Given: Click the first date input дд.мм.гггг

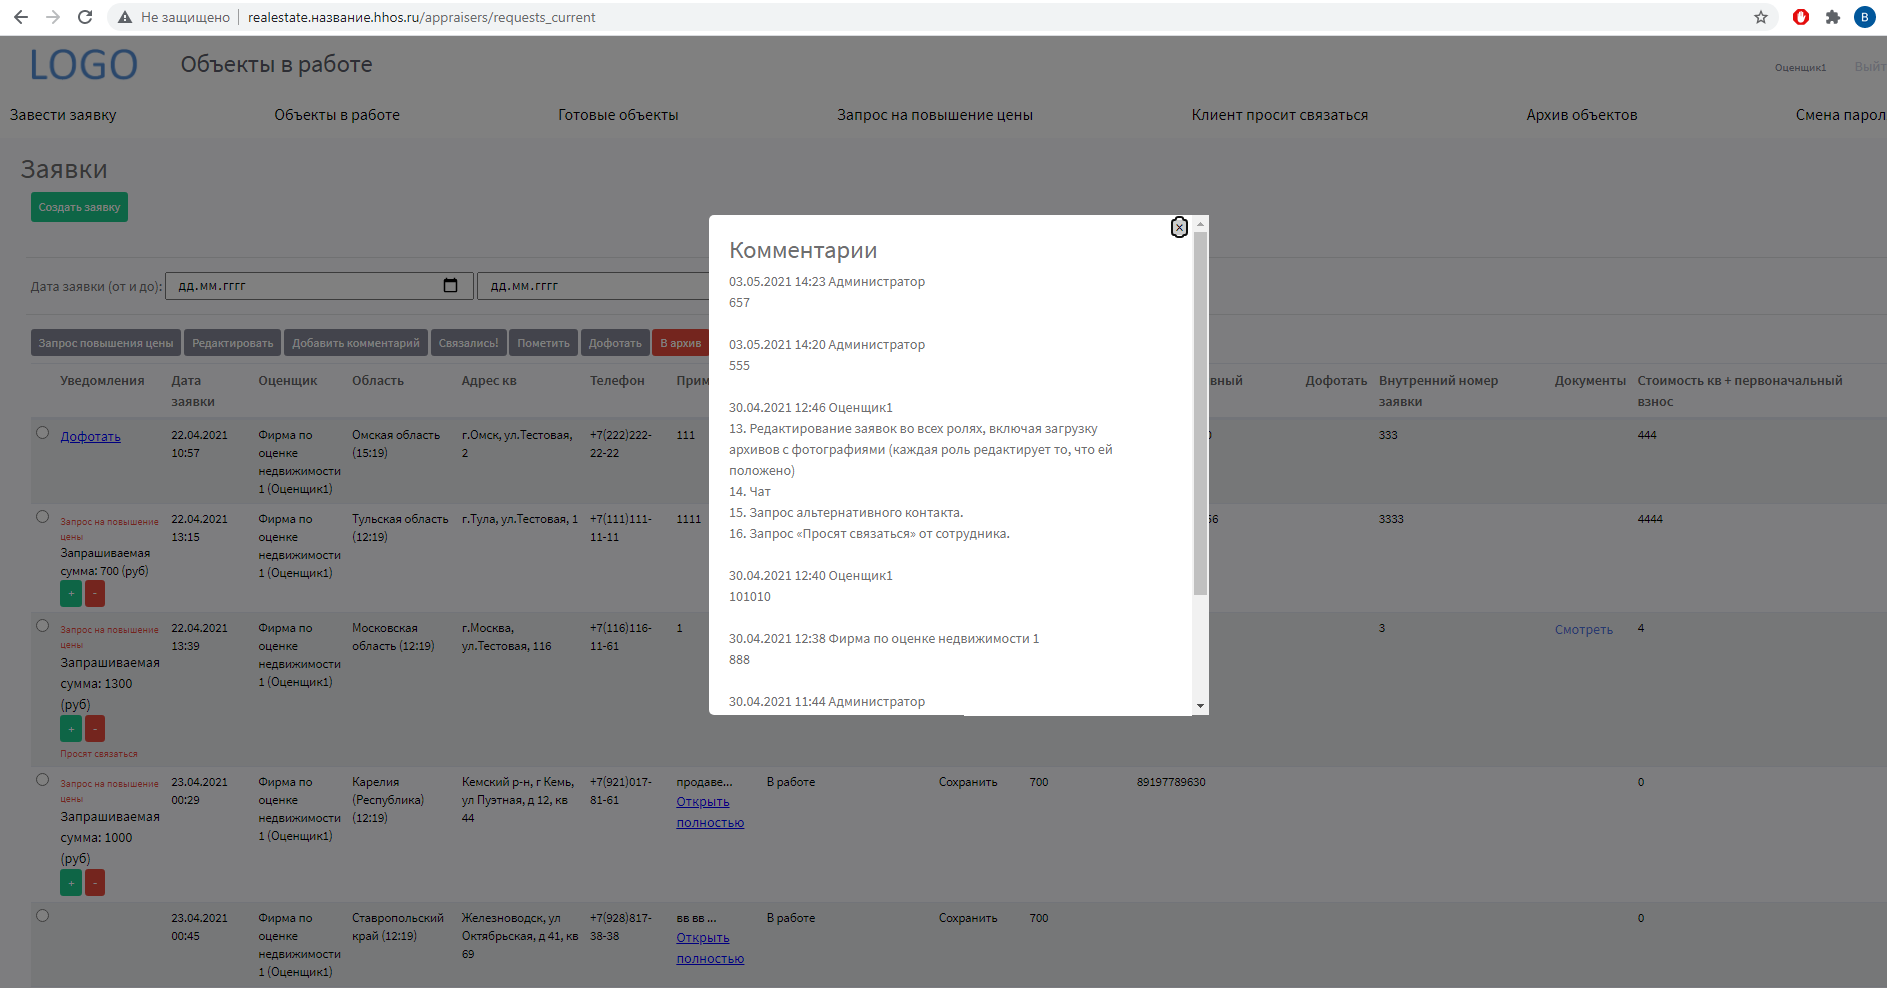Looking at the screenshot, I should (319, 286).
